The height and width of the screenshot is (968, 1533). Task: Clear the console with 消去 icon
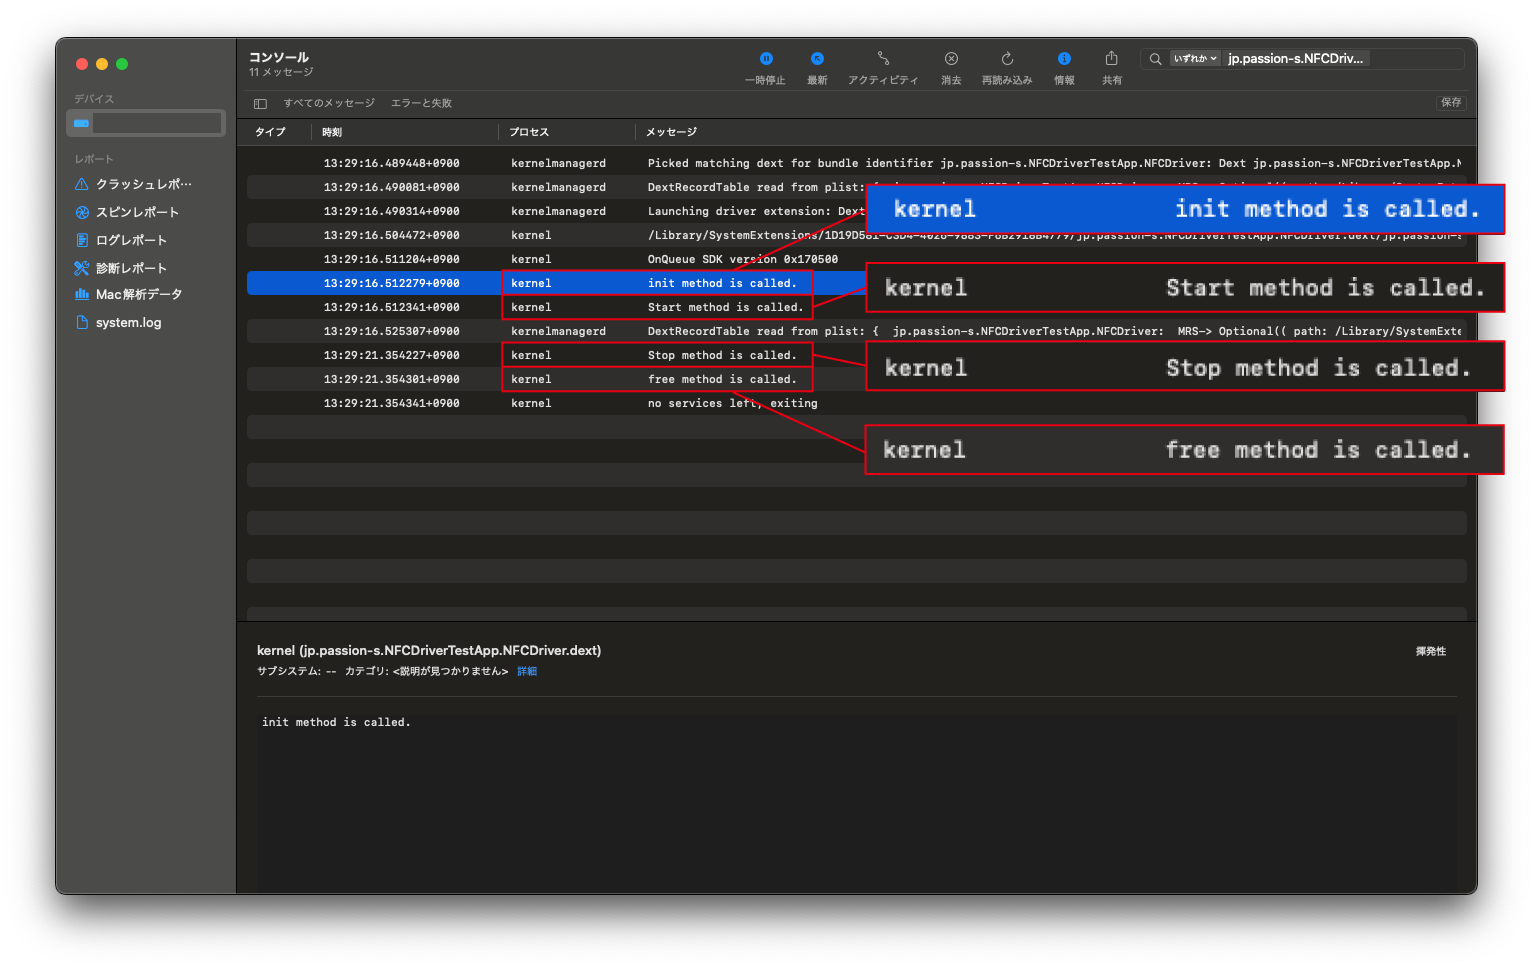click(951, 60)
